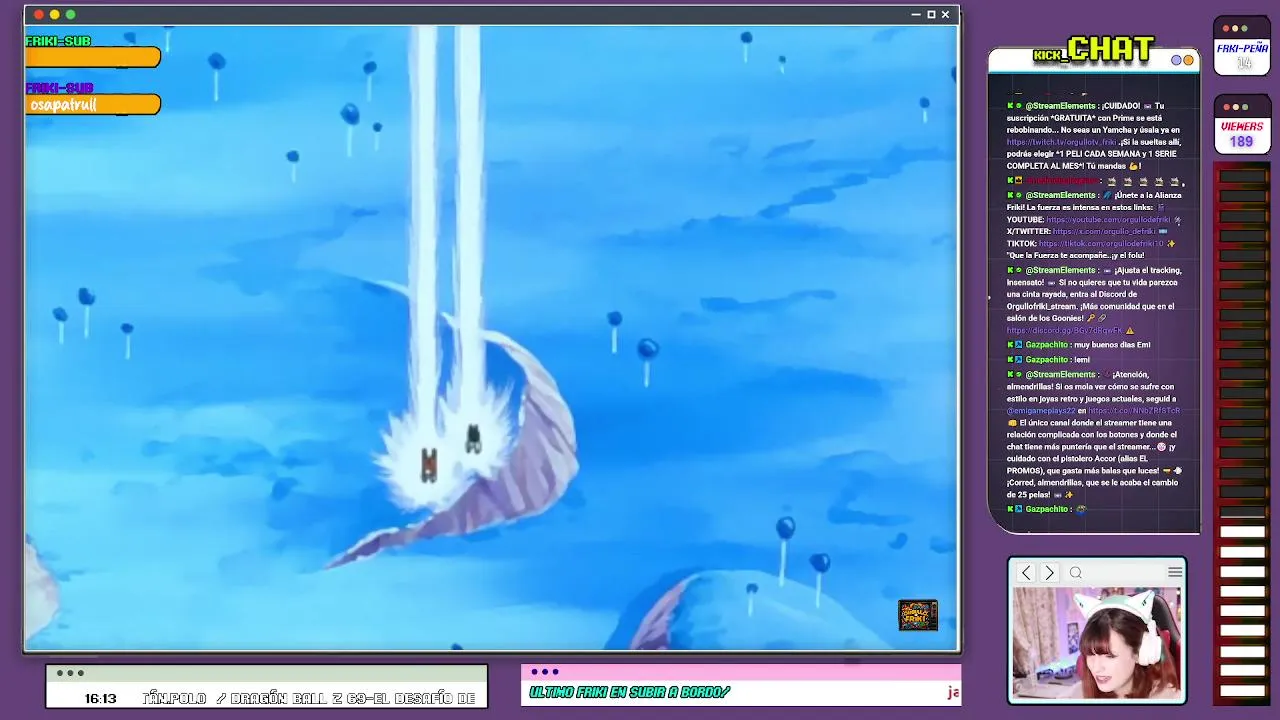Click the YOUTUBE: label in chat
This screenshot has width=1280, height=720.
[1025, 219]
